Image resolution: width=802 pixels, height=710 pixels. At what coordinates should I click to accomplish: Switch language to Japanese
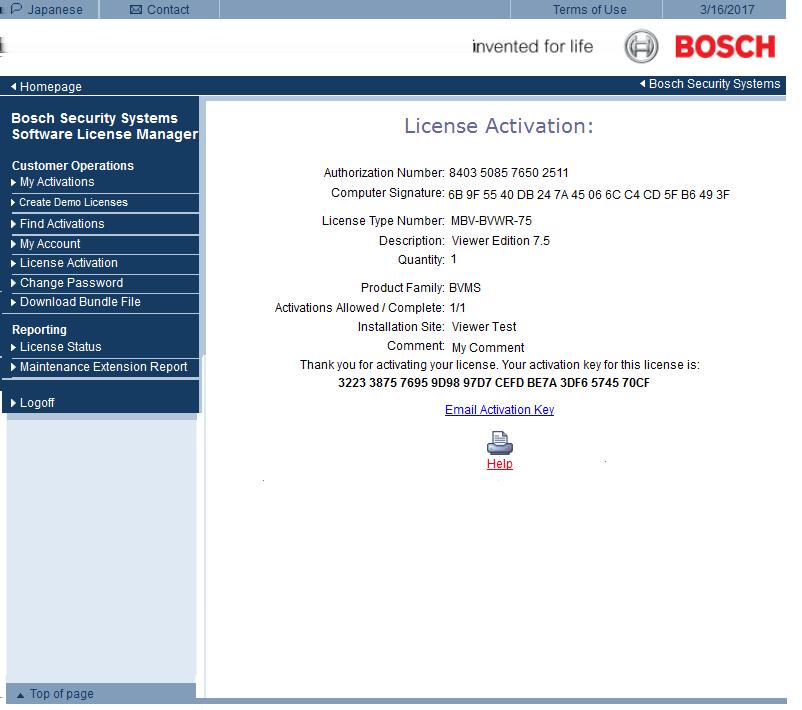coord(55,10)
